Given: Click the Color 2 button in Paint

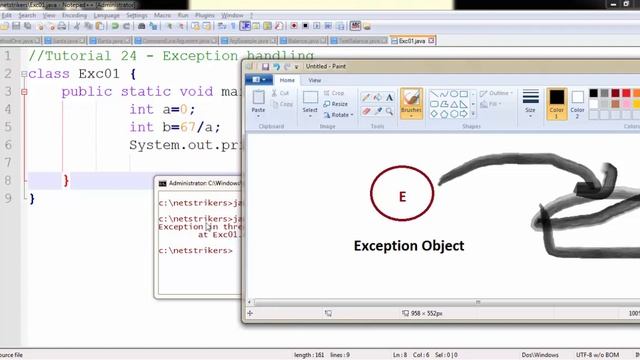Looking at the screenshot, I should pyautogui.click(x=577, y=104).
